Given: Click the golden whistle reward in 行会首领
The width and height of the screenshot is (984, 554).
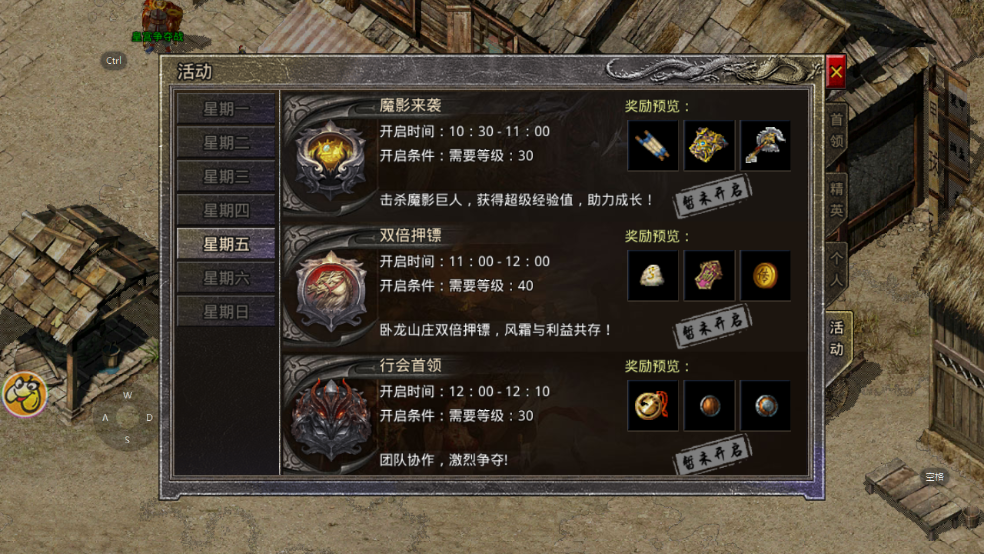Looking at the screenshot, I should click(653, 405).
